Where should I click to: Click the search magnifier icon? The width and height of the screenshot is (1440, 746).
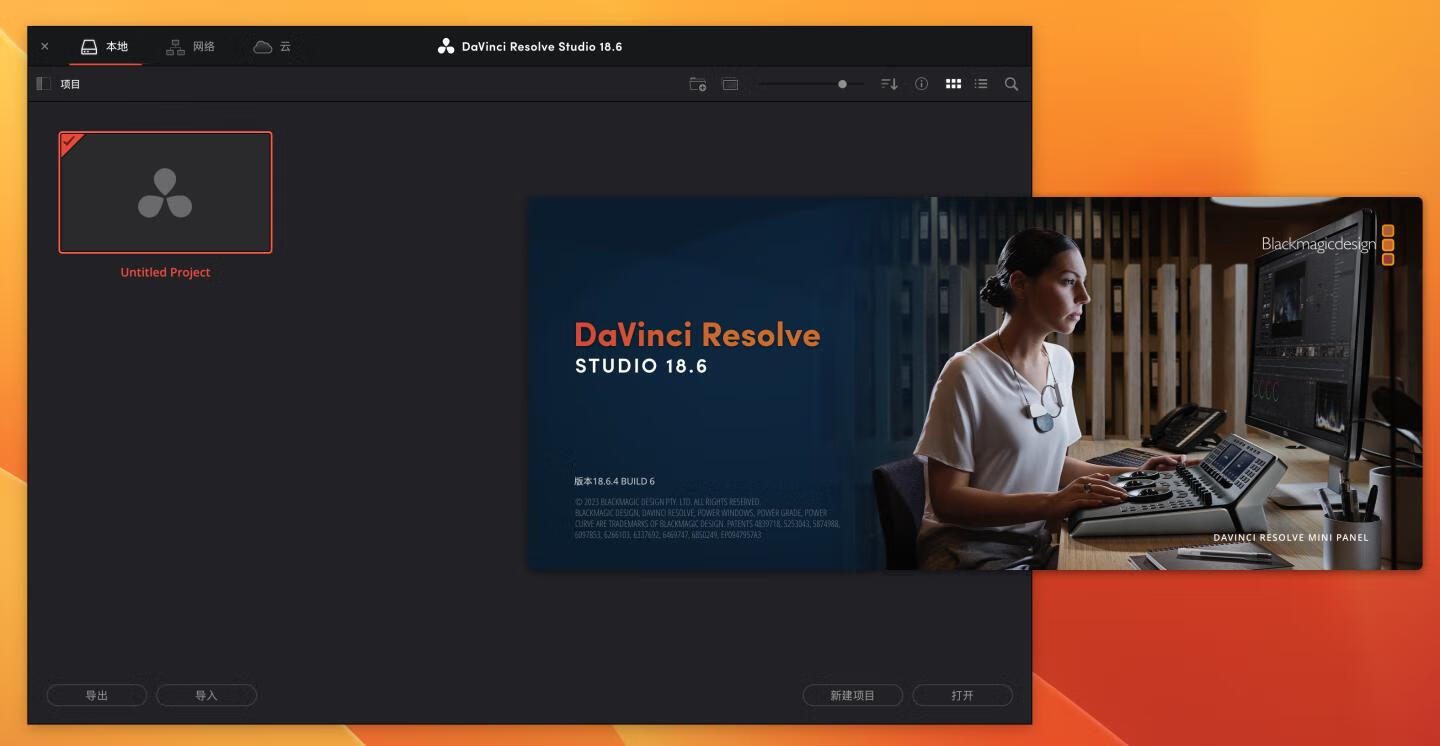coord(1011,84)
